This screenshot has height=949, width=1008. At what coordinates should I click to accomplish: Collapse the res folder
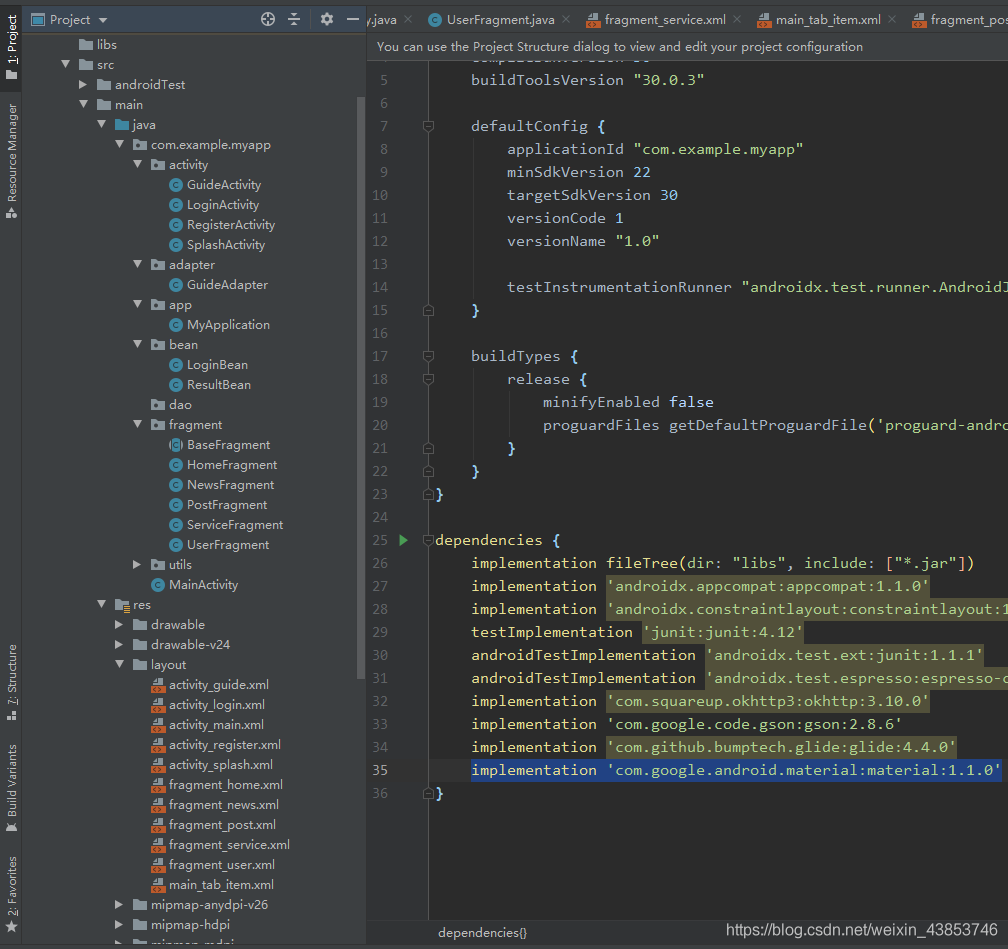[x=102, y=604]
